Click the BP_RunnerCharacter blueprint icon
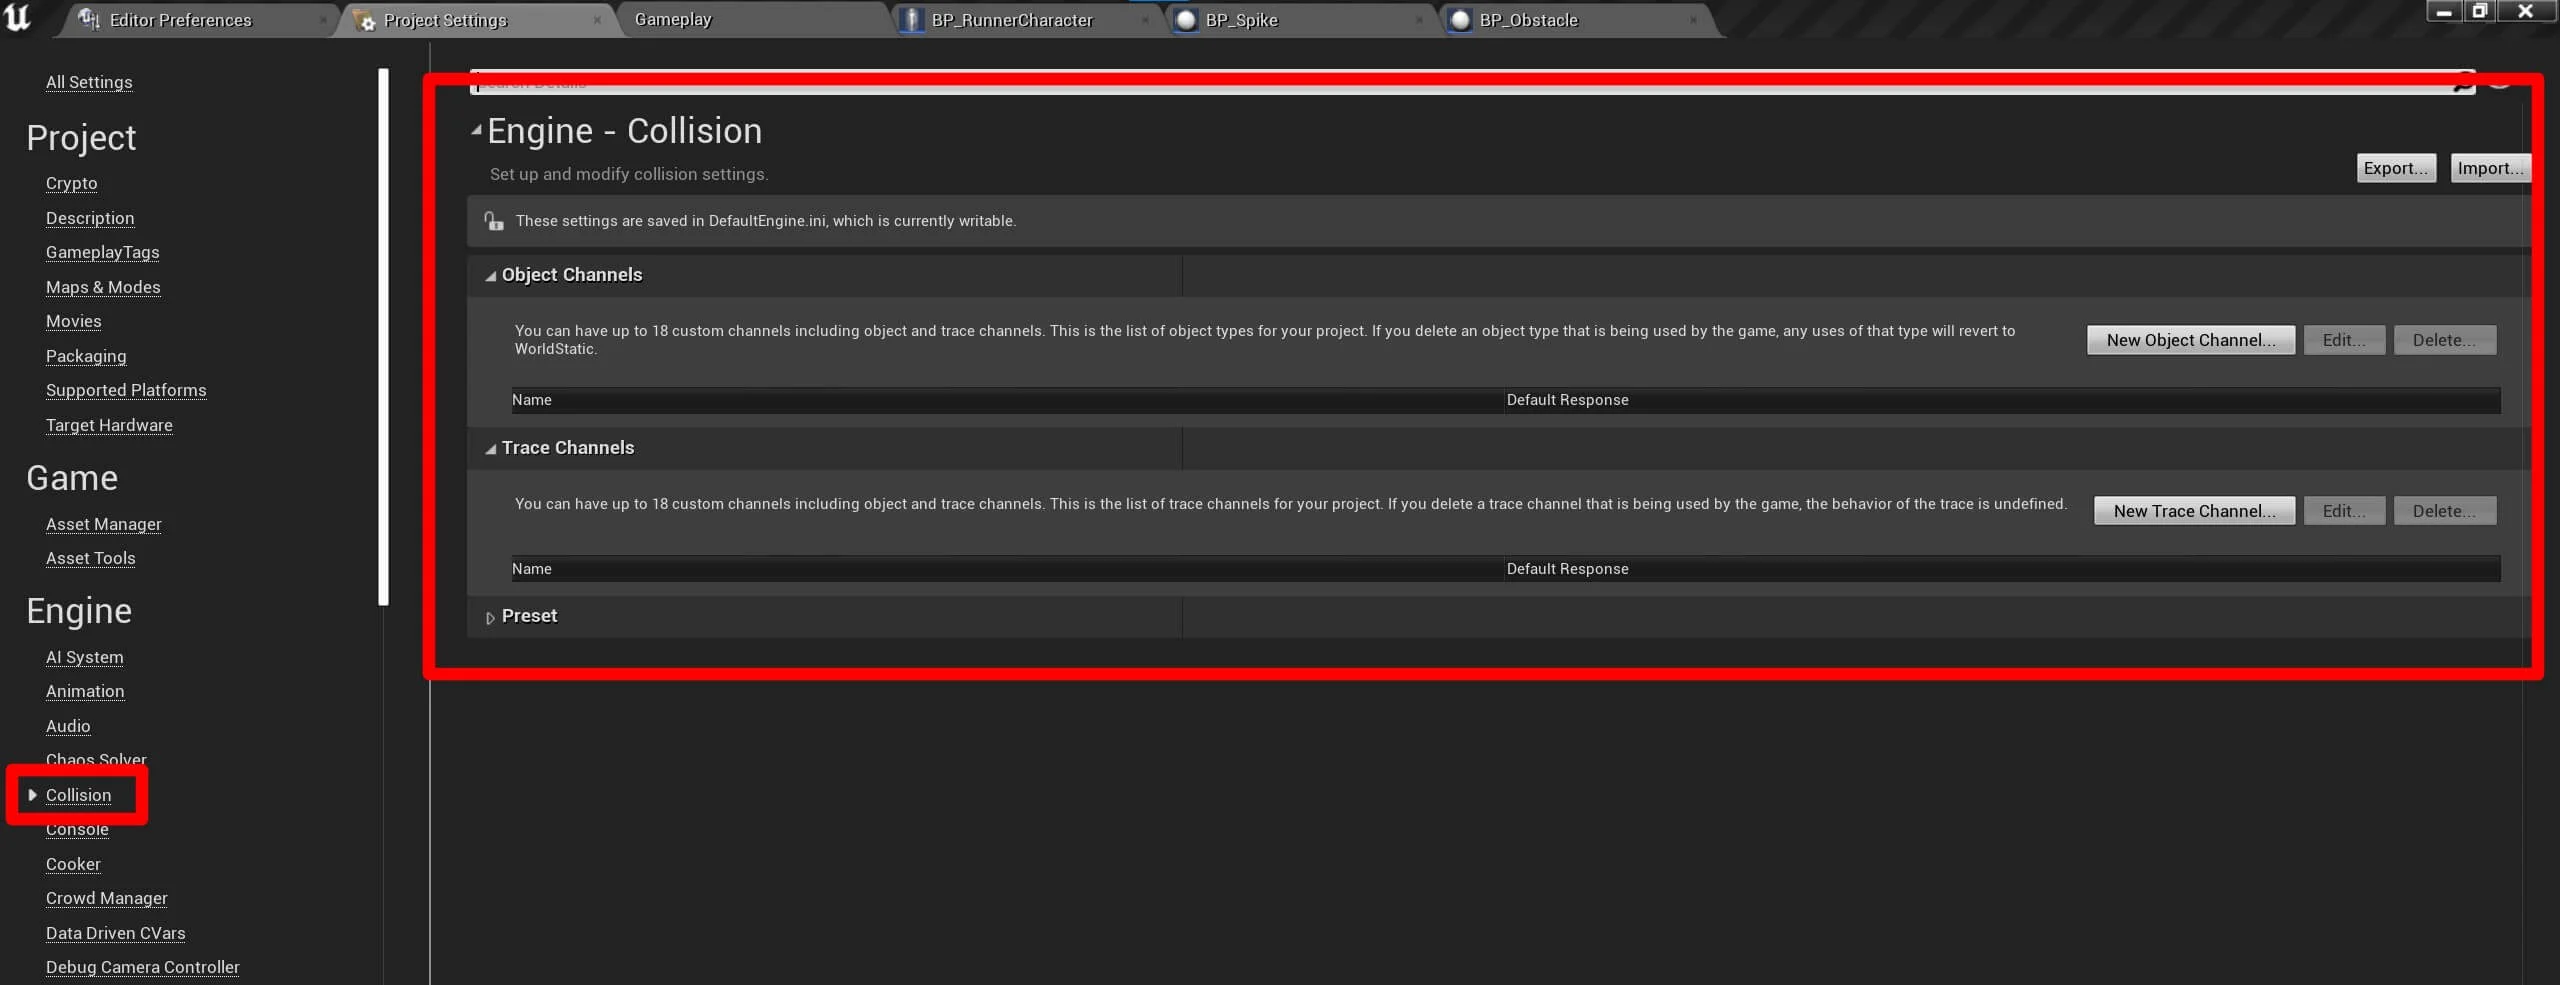 coord(912,20)
